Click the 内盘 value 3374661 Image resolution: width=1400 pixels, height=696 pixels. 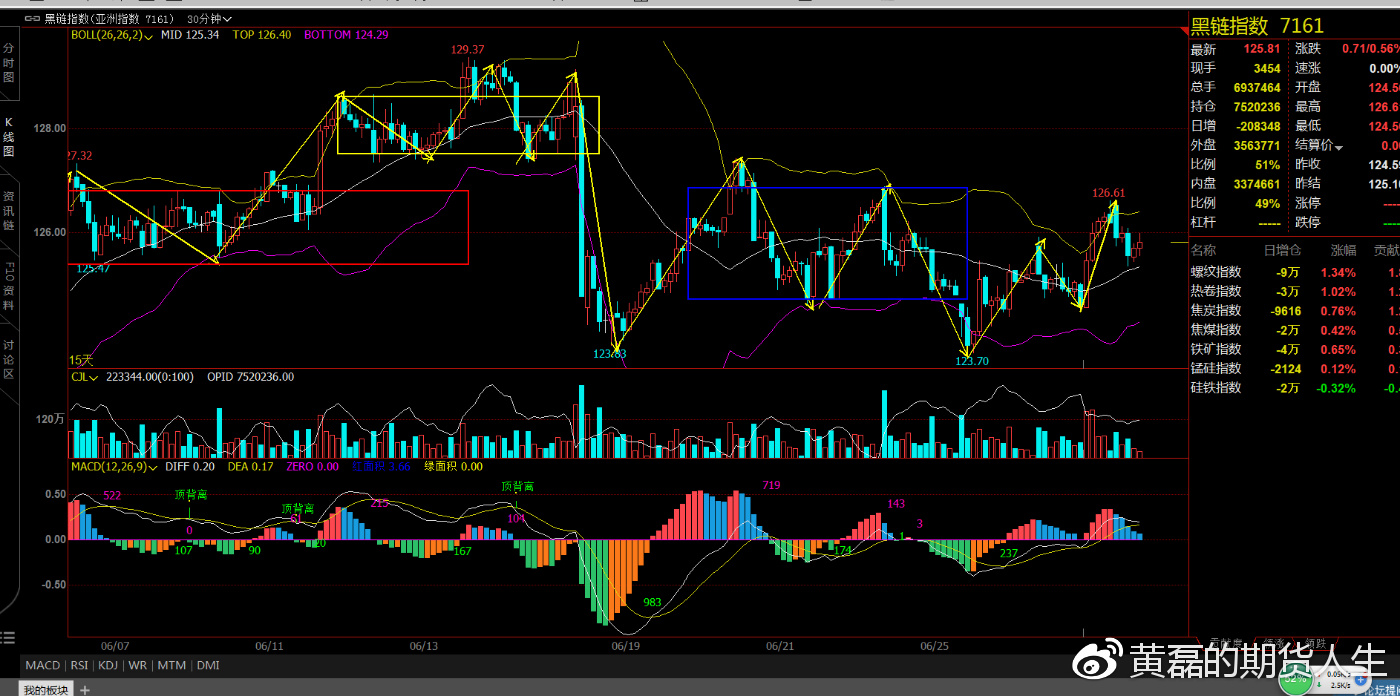(x=1257, y=184)
